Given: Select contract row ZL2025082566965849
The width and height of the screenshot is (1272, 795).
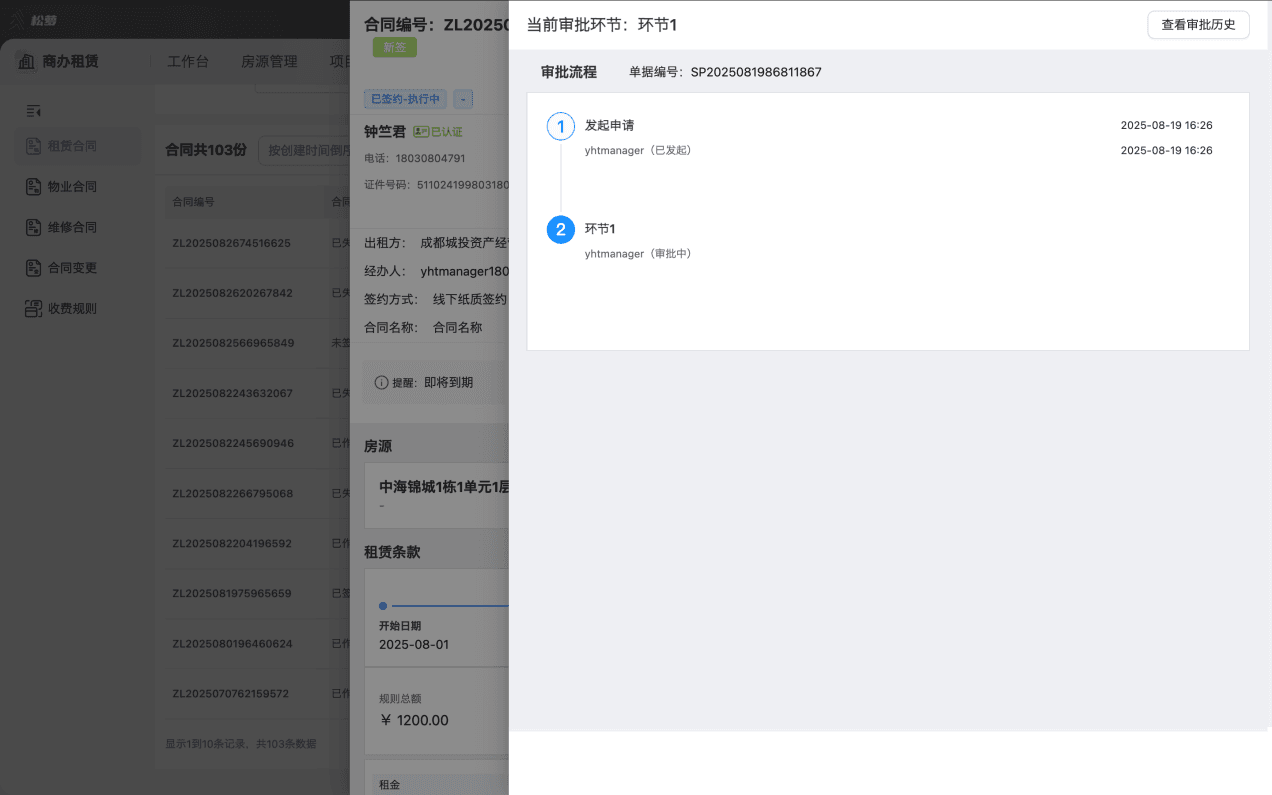Looking at the screenshot, I should (252, 343).
